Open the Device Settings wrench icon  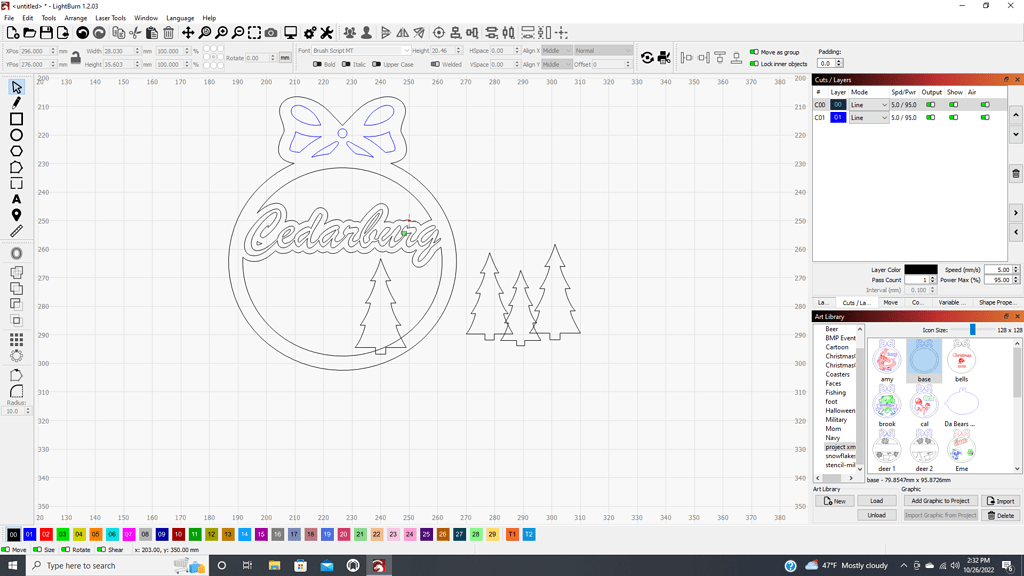click(326, 33)
